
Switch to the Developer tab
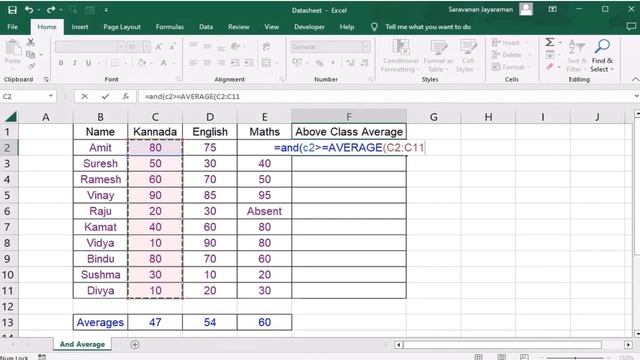(x=309, y=27)
